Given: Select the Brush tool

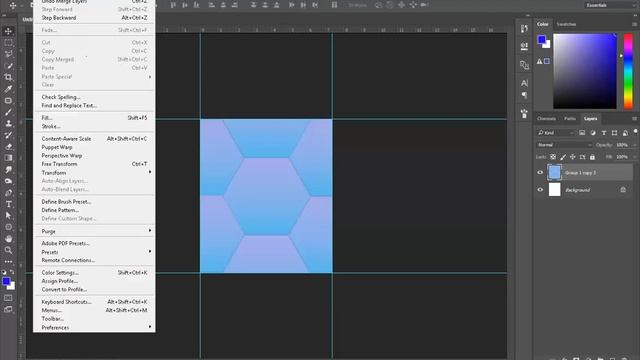Looking at the screenshot, I should pos(8,112).
